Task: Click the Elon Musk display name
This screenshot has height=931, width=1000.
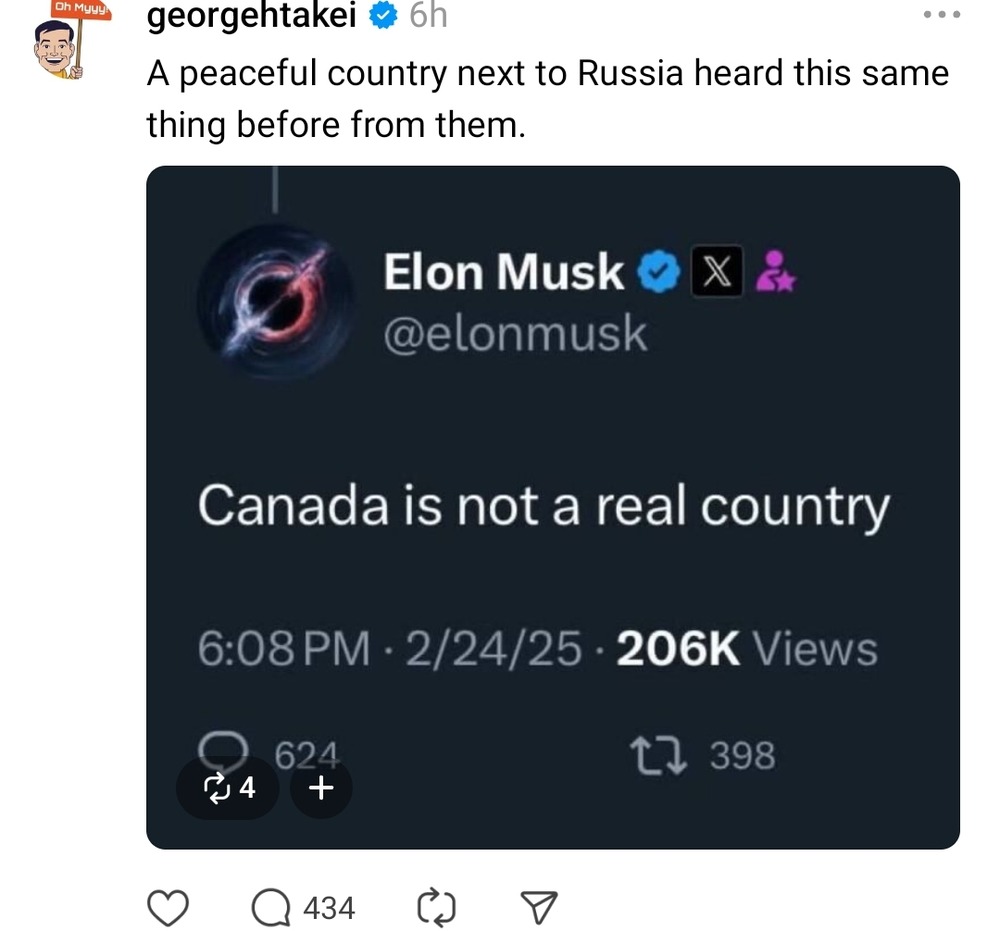Action: click(503, 271)
